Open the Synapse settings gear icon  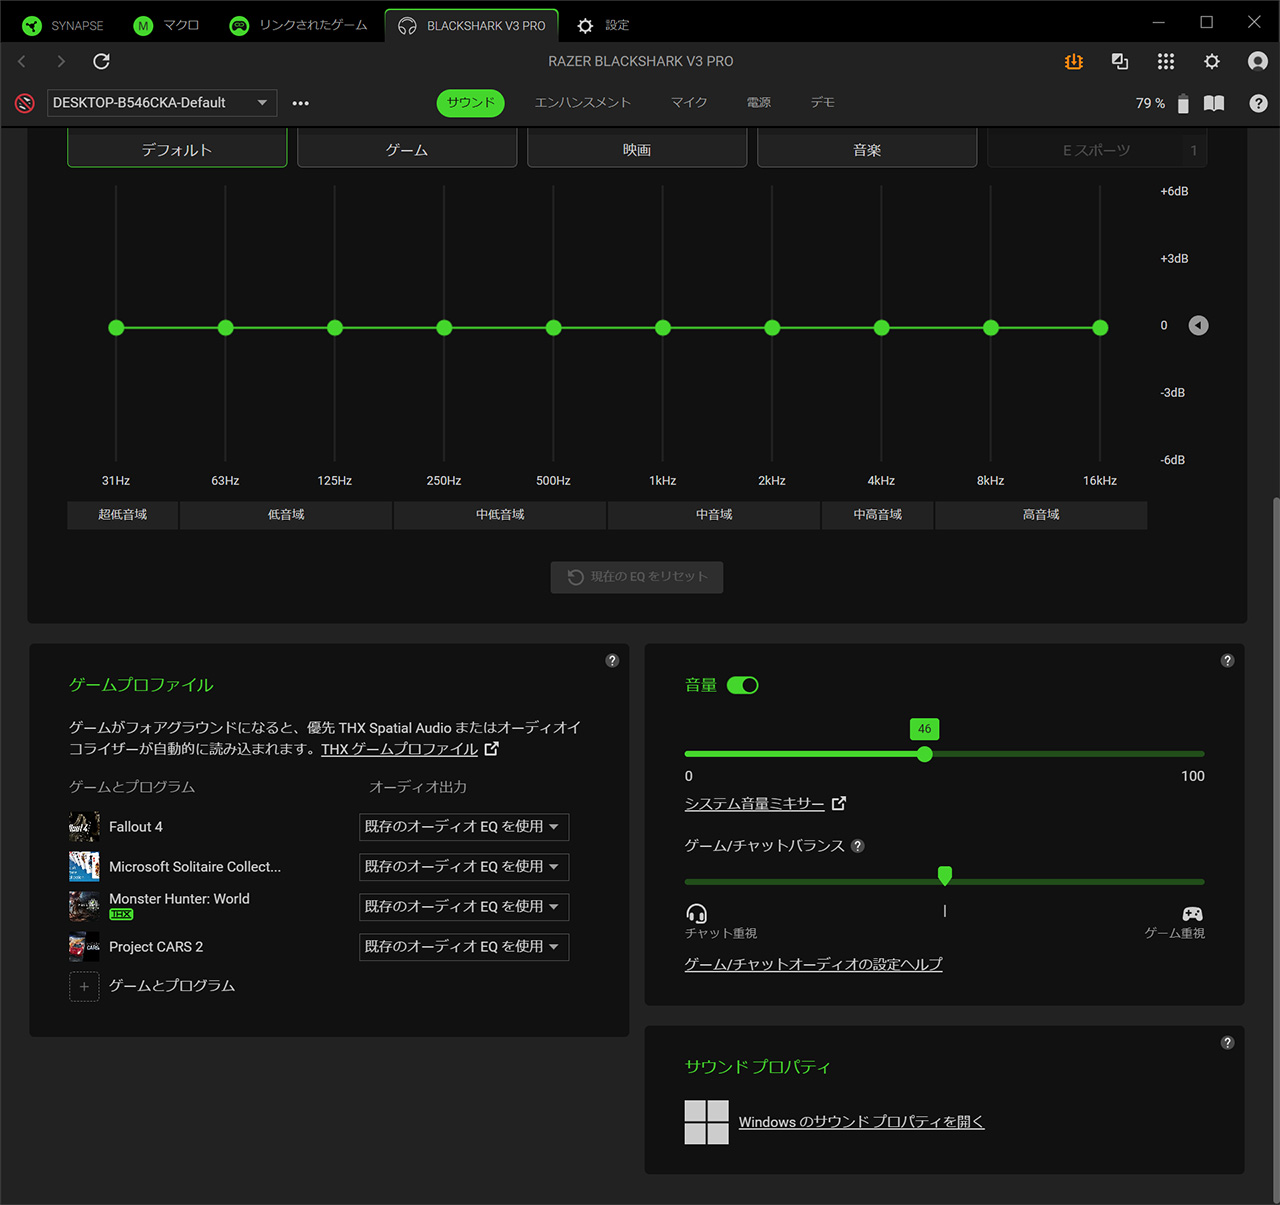coord(1211,62)
